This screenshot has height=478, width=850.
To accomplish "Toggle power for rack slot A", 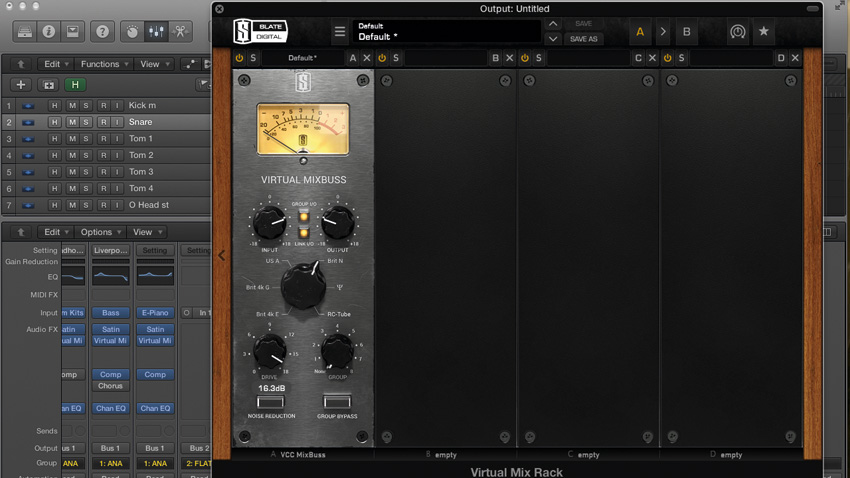I will (239, 58).
